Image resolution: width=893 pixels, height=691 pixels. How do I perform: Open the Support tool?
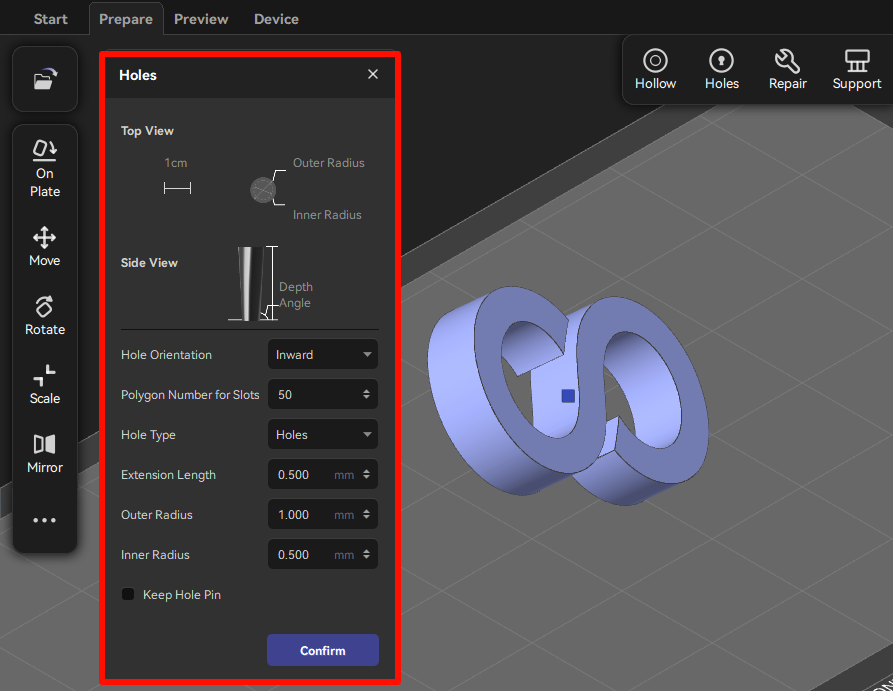857,70
